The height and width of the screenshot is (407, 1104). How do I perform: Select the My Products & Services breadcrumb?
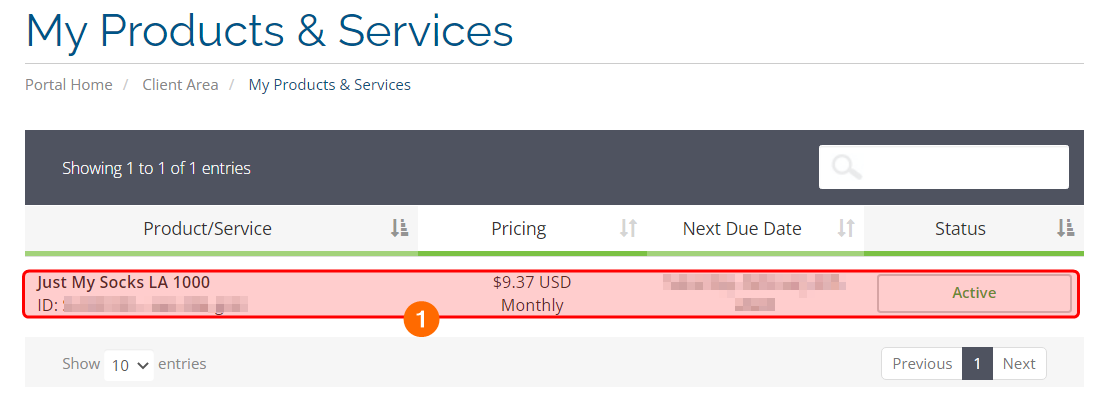pos(329,85)
